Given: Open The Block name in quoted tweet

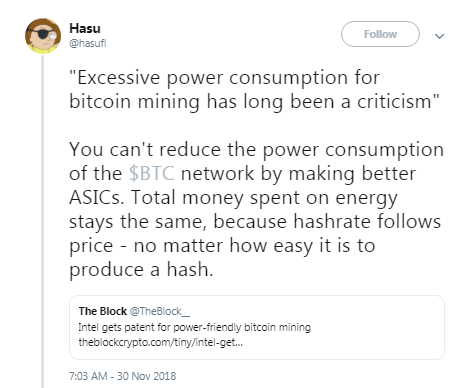Looking at the screenshot, I should (x=103, y=311).
